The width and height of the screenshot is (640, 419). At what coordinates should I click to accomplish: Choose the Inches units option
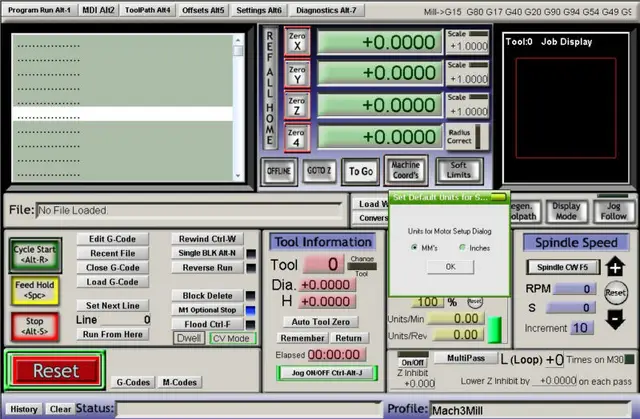click(462, 246)
